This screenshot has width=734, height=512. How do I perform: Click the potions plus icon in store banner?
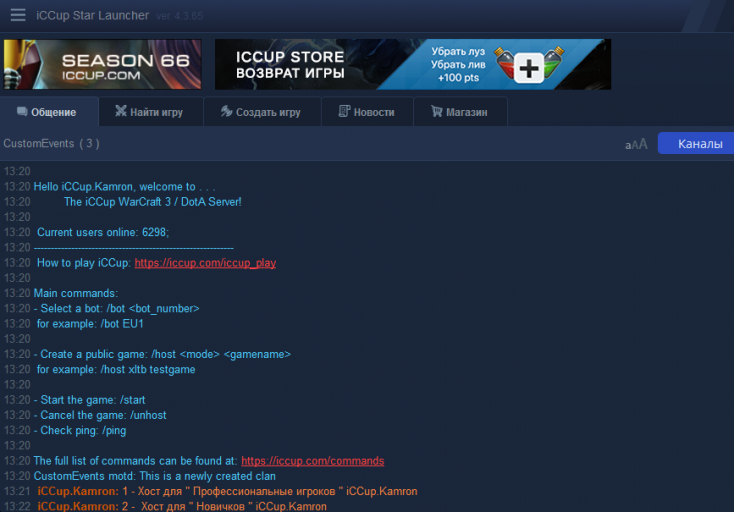click(529, 66)
